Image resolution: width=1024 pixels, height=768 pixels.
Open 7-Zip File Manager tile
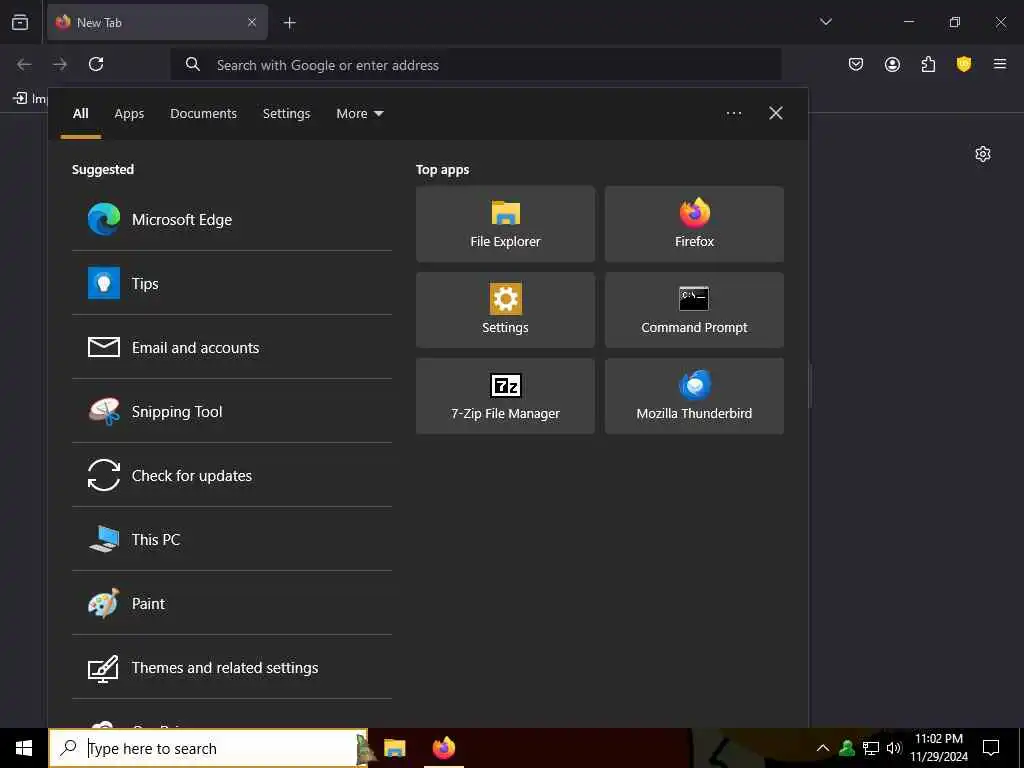(505, 396)
